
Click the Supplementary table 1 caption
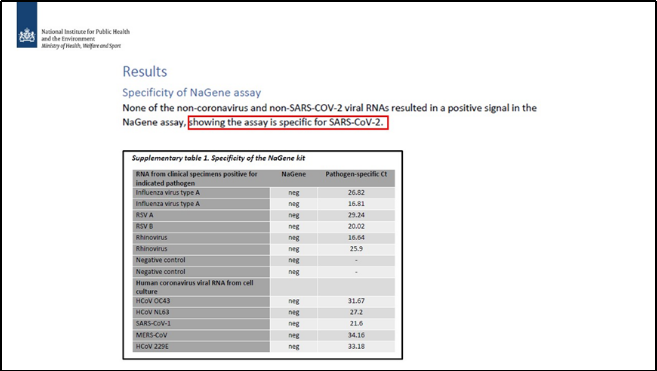[x=218, y=158]
